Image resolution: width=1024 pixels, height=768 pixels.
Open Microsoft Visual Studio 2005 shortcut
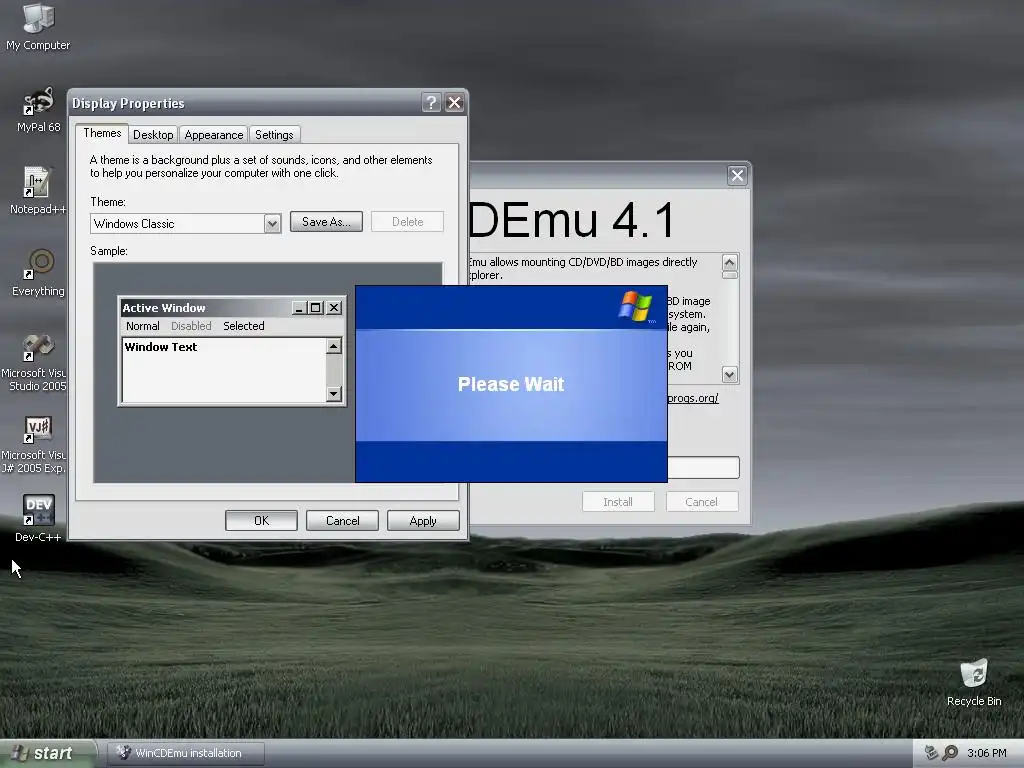(34, 362)
